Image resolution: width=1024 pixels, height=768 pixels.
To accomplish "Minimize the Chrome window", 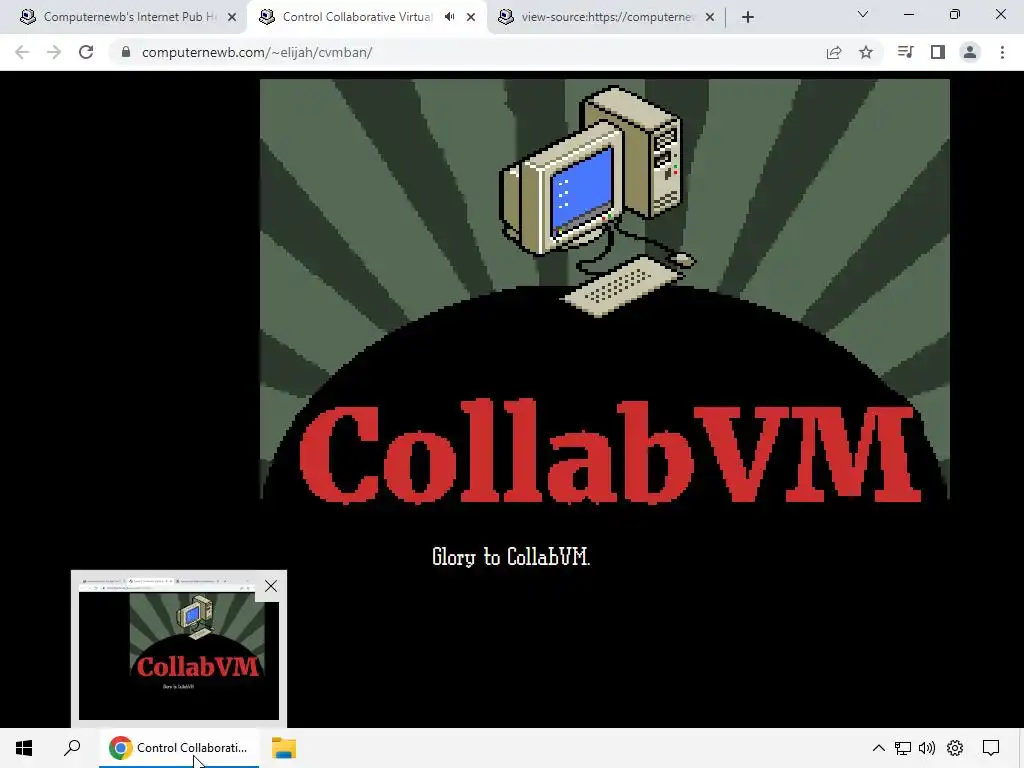I will (909, 14).
